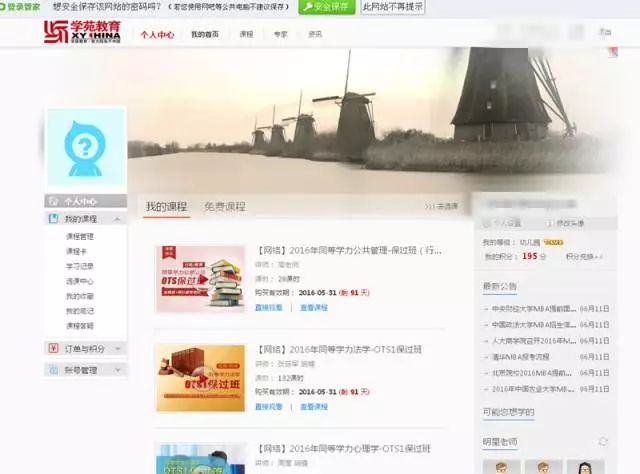Screen dimensions: 640x474
Task: Click the 积分兑换>> link
Action: [x=584, y=256]
